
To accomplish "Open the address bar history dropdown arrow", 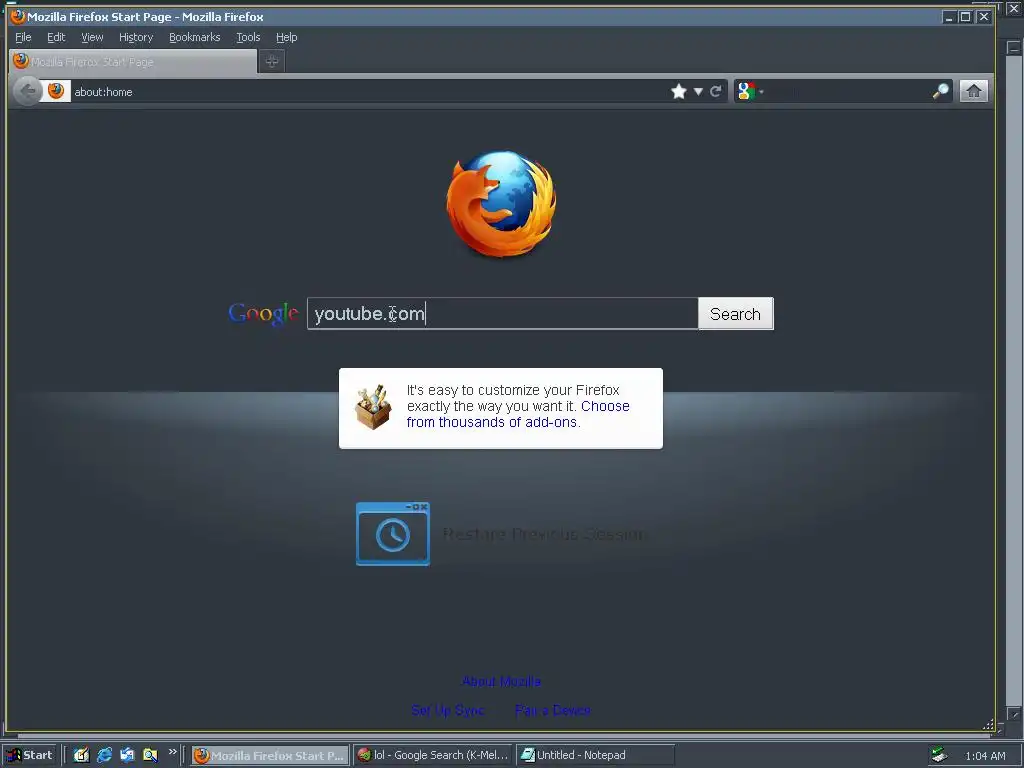I will pos(698,91).
